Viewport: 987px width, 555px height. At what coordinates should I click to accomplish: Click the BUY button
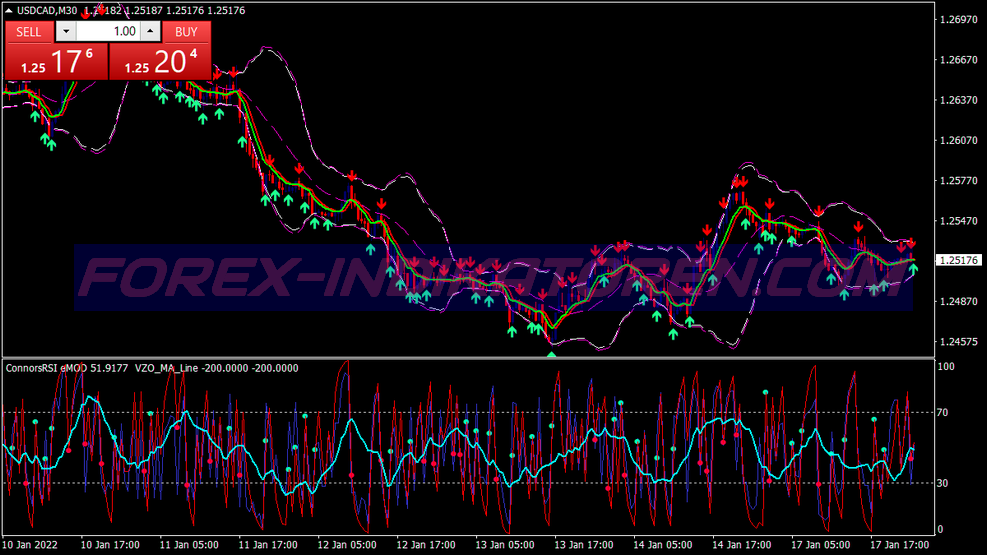186,31
